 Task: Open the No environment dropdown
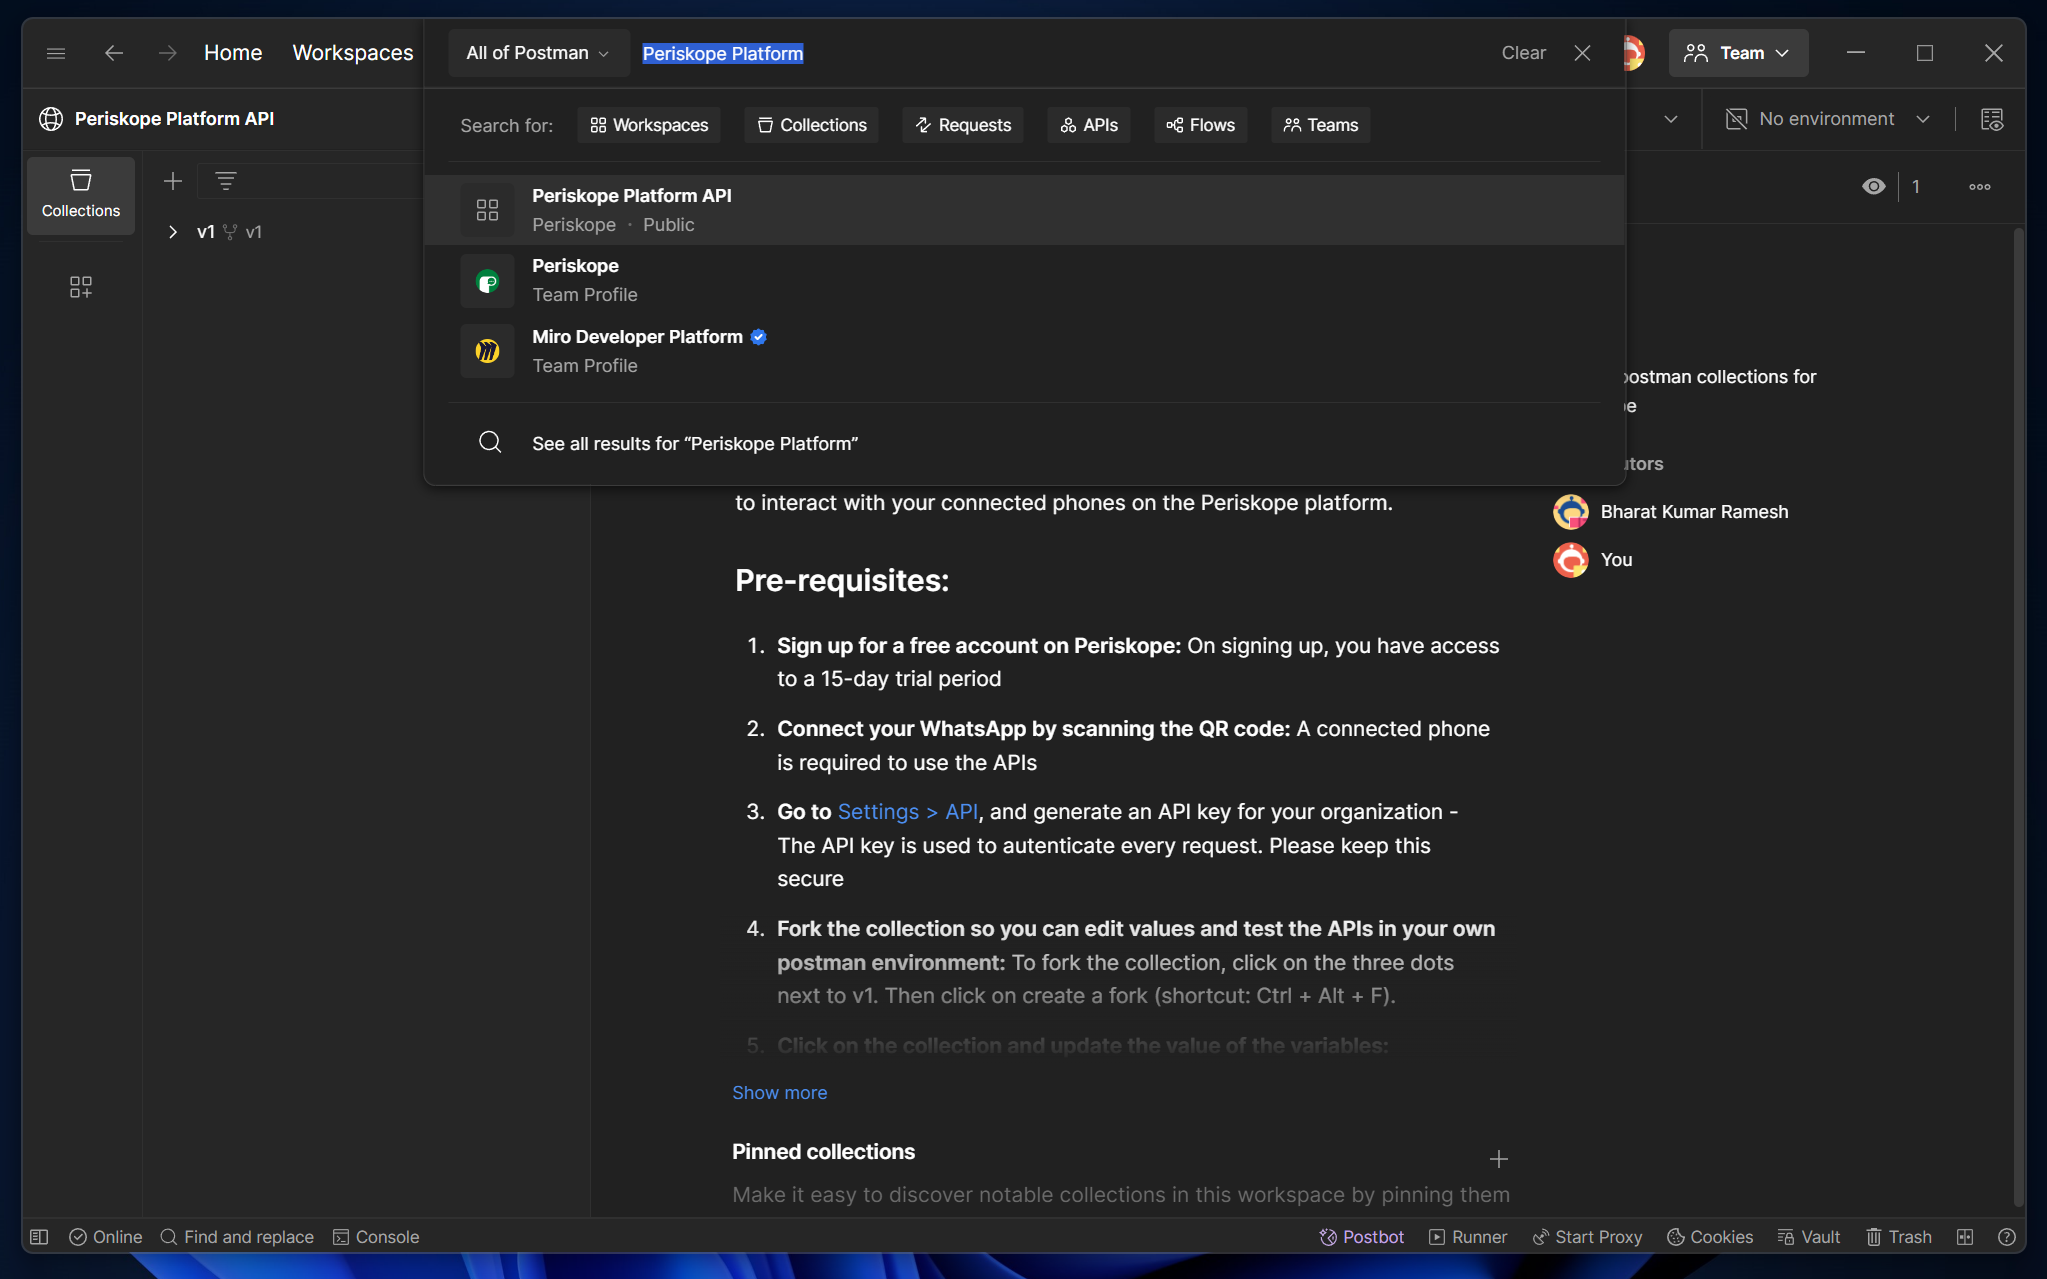tap(1828, 119)
